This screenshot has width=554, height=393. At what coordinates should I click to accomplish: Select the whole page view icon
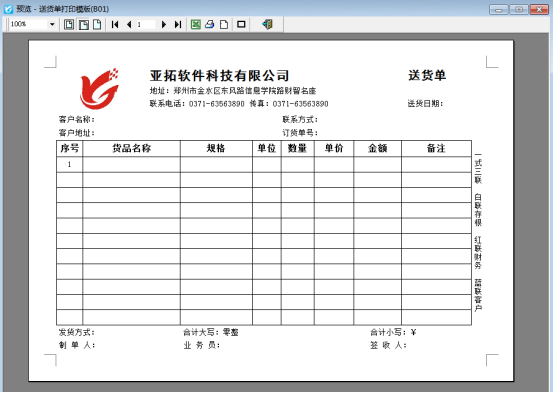click(x=97, y=24)
